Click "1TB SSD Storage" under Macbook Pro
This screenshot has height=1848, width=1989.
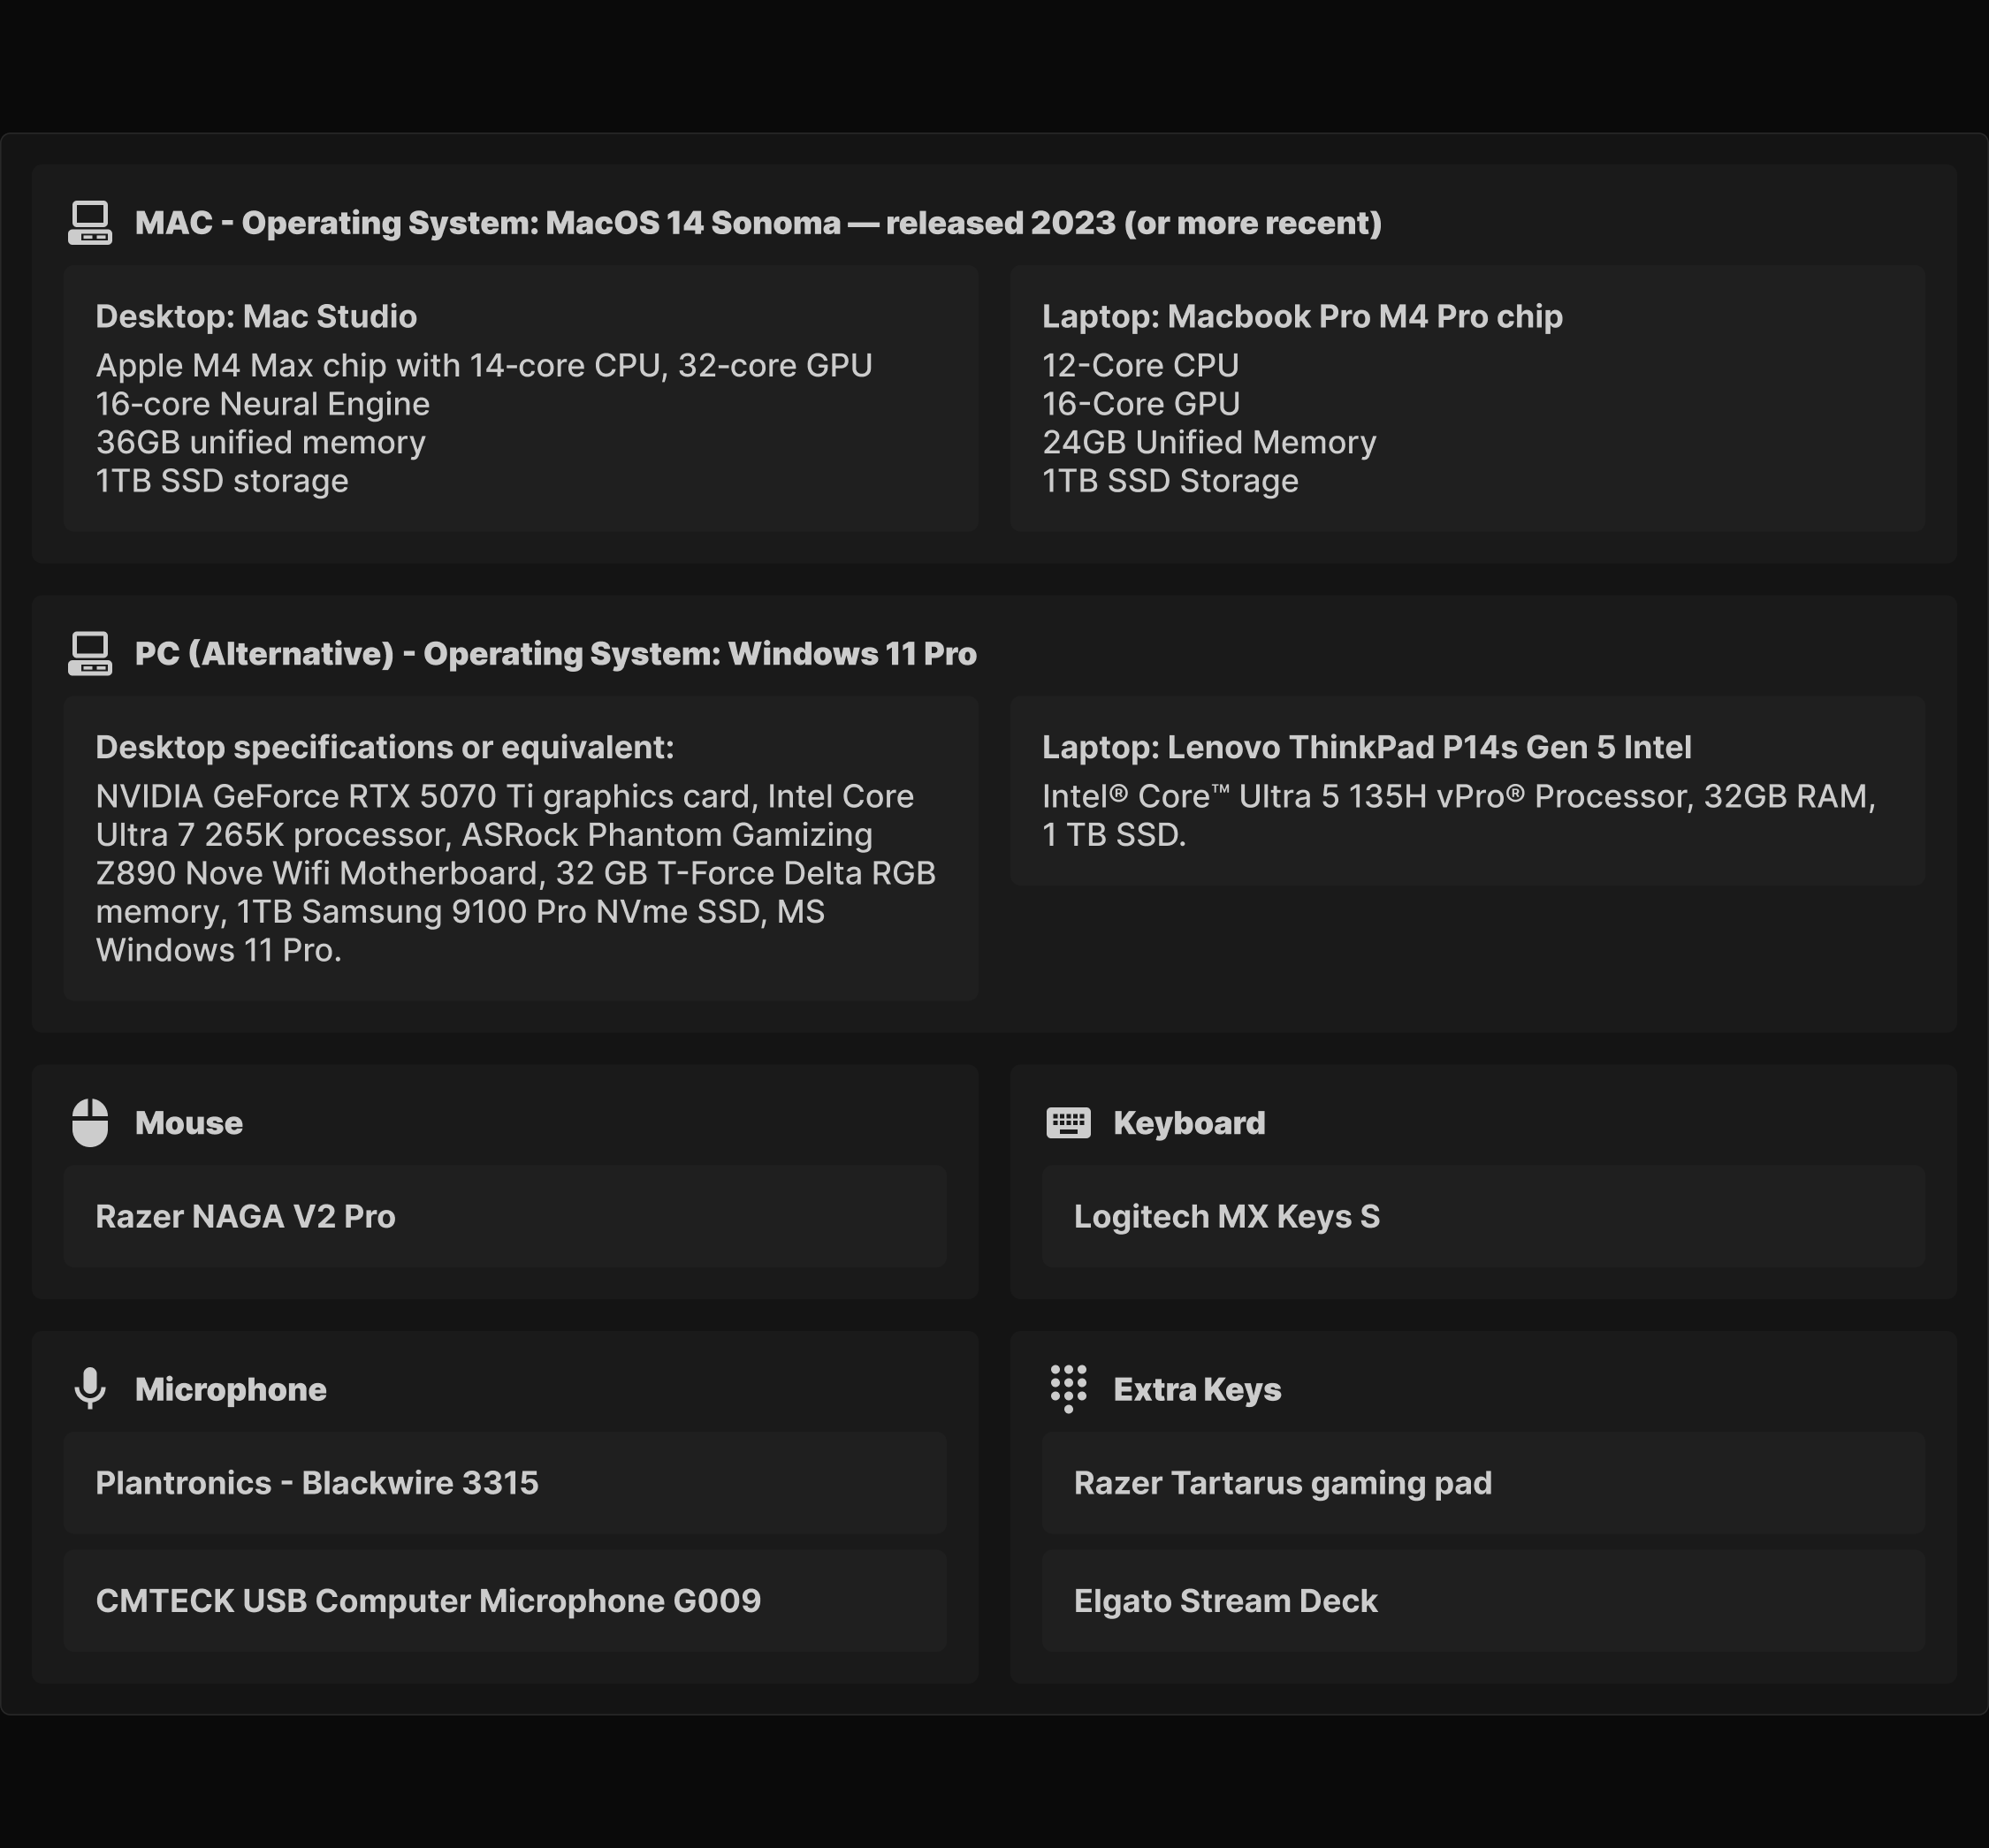[1170, 481]
